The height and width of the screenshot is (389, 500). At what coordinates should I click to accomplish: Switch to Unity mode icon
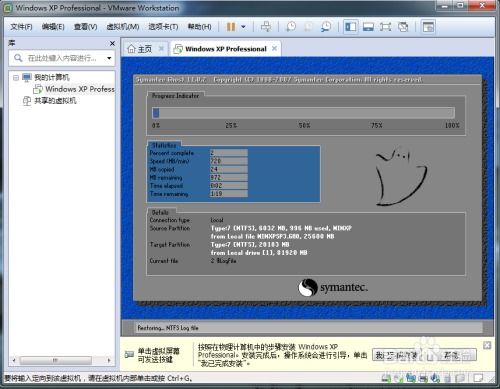(x=403, y=27)
